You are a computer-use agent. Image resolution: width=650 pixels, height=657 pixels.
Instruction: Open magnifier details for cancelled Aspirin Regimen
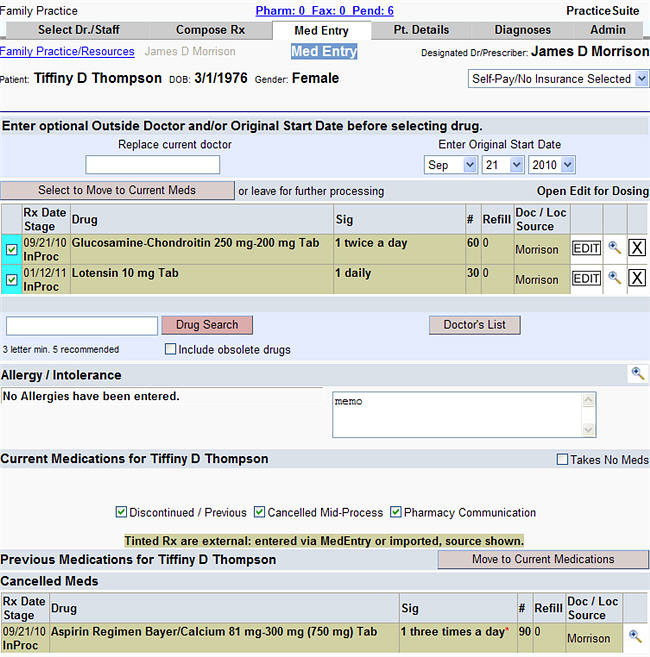(x=635, y=636)
